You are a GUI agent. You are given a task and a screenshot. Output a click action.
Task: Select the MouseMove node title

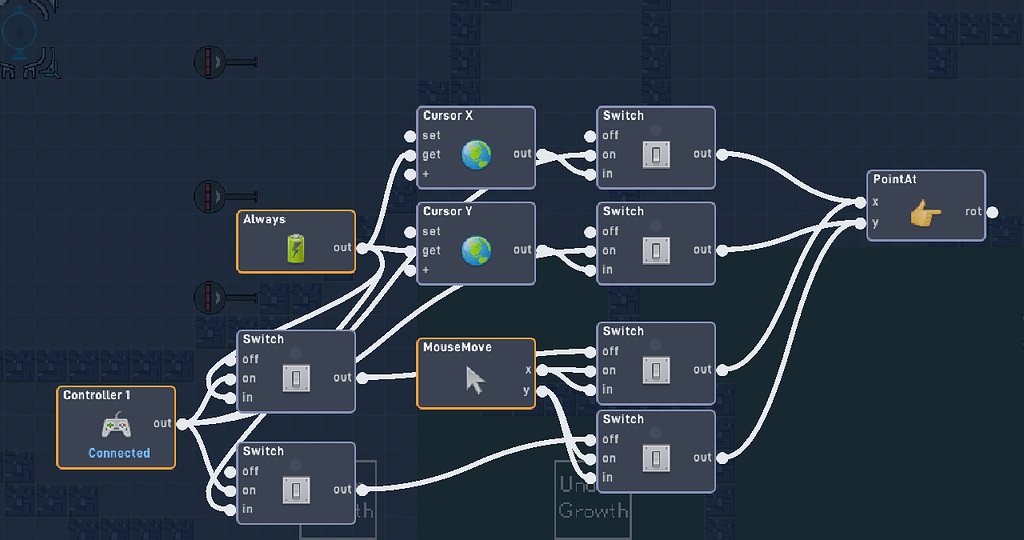tap(457, 347)
